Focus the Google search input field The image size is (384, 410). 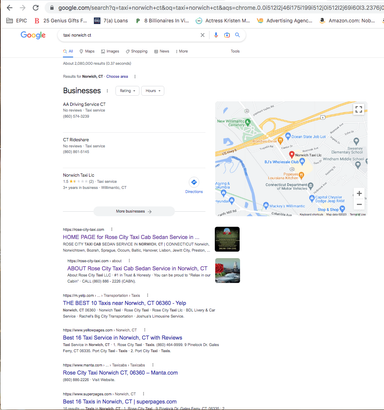click(130, 35)
